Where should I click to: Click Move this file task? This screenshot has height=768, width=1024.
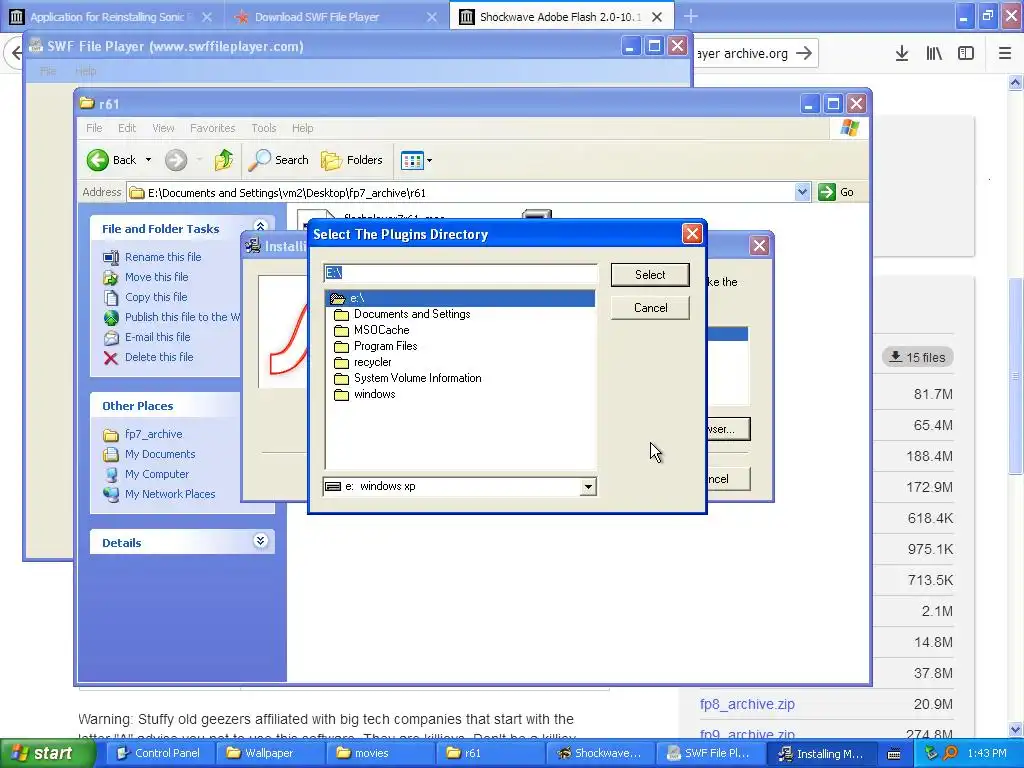point(157,277)
